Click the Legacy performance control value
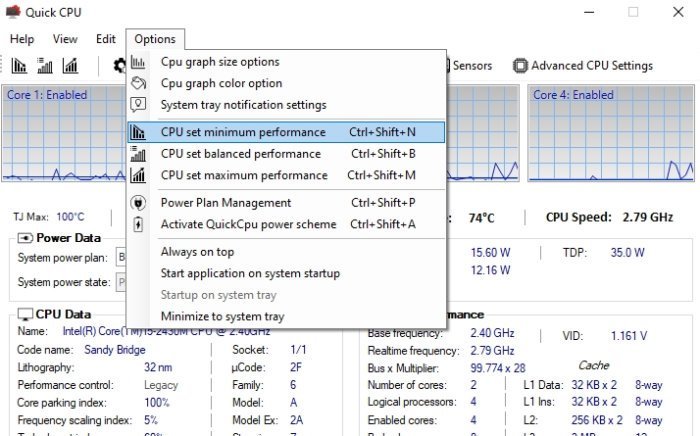The height and width of the screenshot is (436, 700). pyautogui.click(x=161, y=385)
